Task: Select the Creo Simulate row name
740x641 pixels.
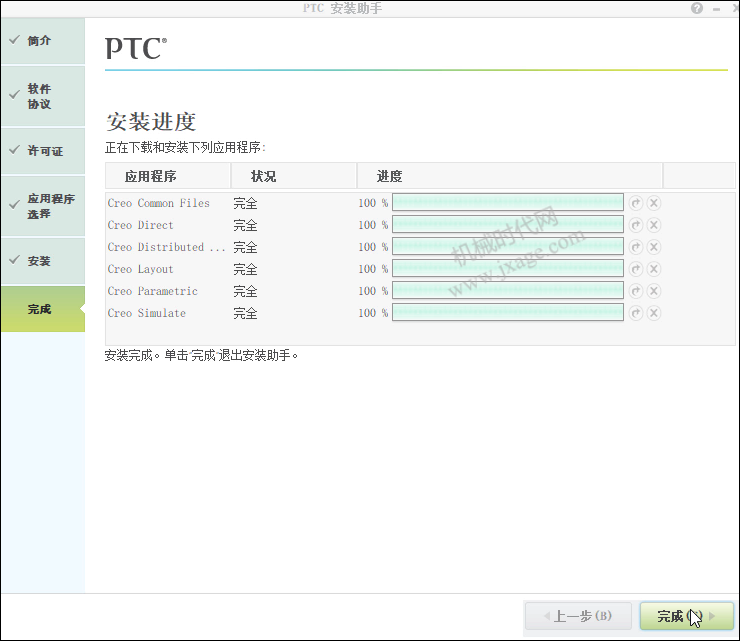Action: coord(147,313)
